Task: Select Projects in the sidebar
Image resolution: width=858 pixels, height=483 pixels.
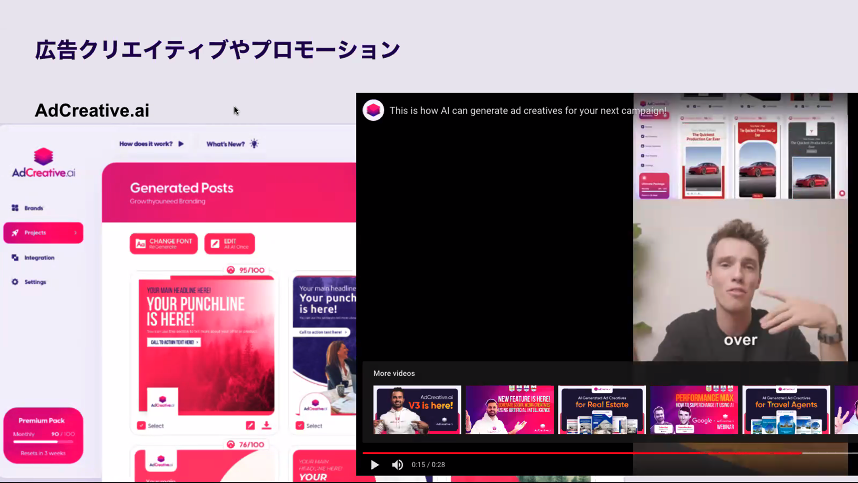Action: coord(43,232)
